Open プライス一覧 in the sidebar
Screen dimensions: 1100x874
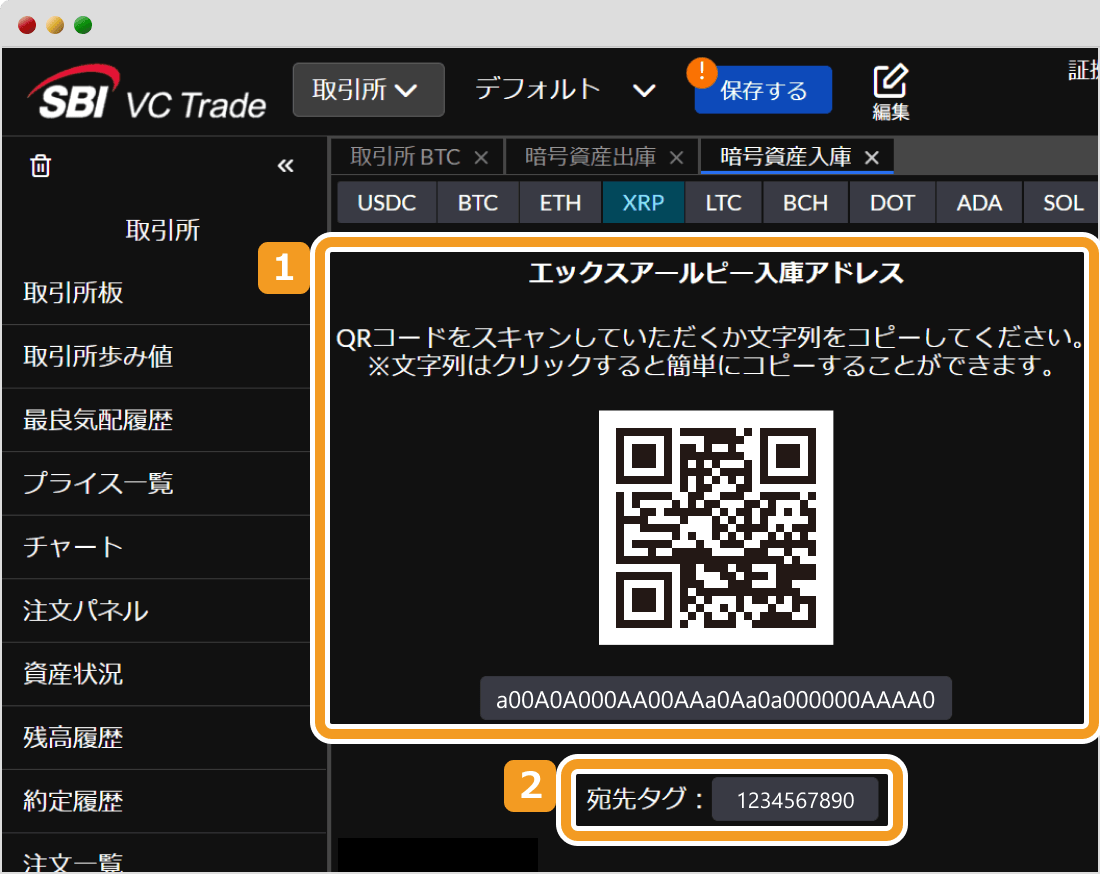156,483
